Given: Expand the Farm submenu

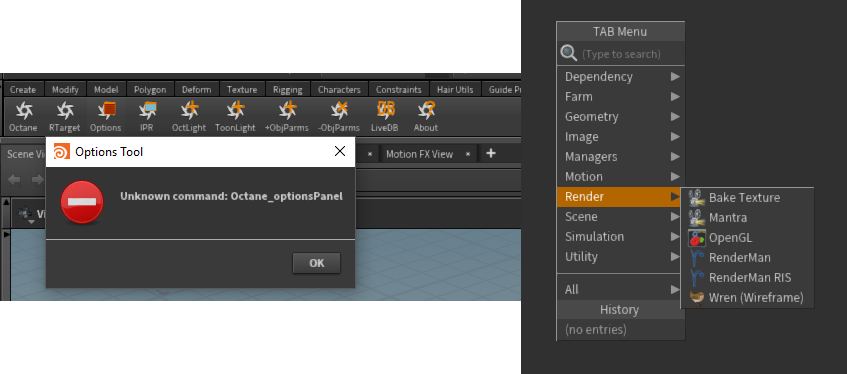Looking at the screenshot, I should (x=621, y=97).
